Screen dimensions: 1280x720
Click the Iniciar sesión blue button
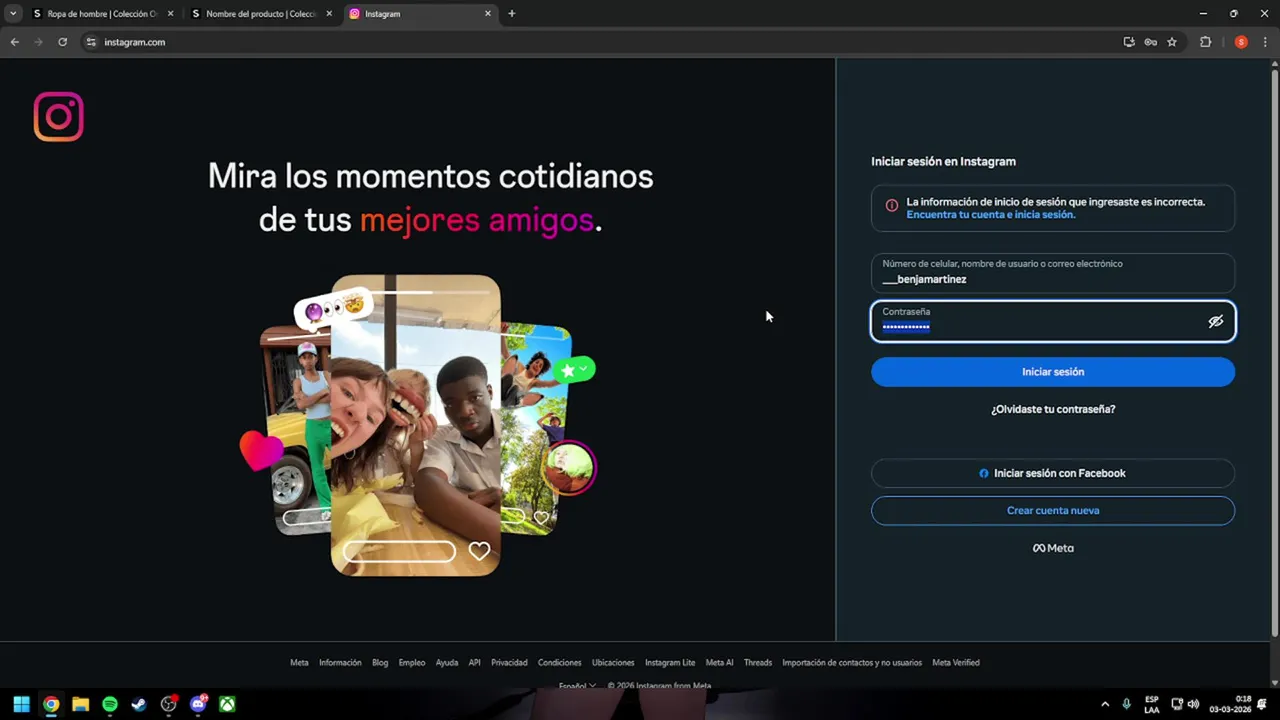[x=1053, y=372]
